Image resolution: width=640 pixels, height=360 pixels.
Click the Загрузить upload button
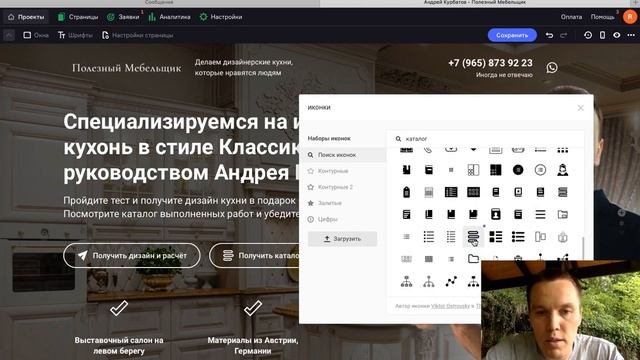pyautogui.click(x=342, y=239)
